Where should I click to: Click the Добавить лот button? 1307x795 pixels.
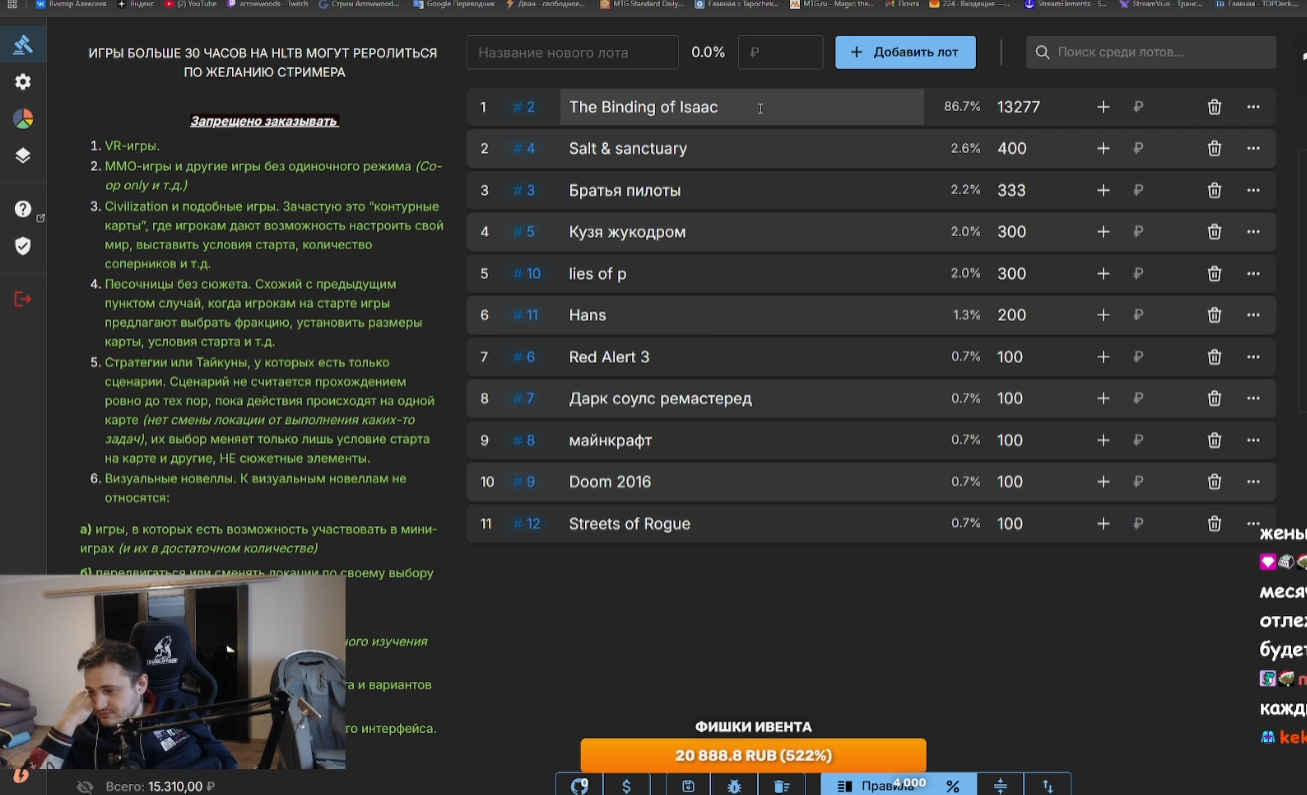[905, 52]
